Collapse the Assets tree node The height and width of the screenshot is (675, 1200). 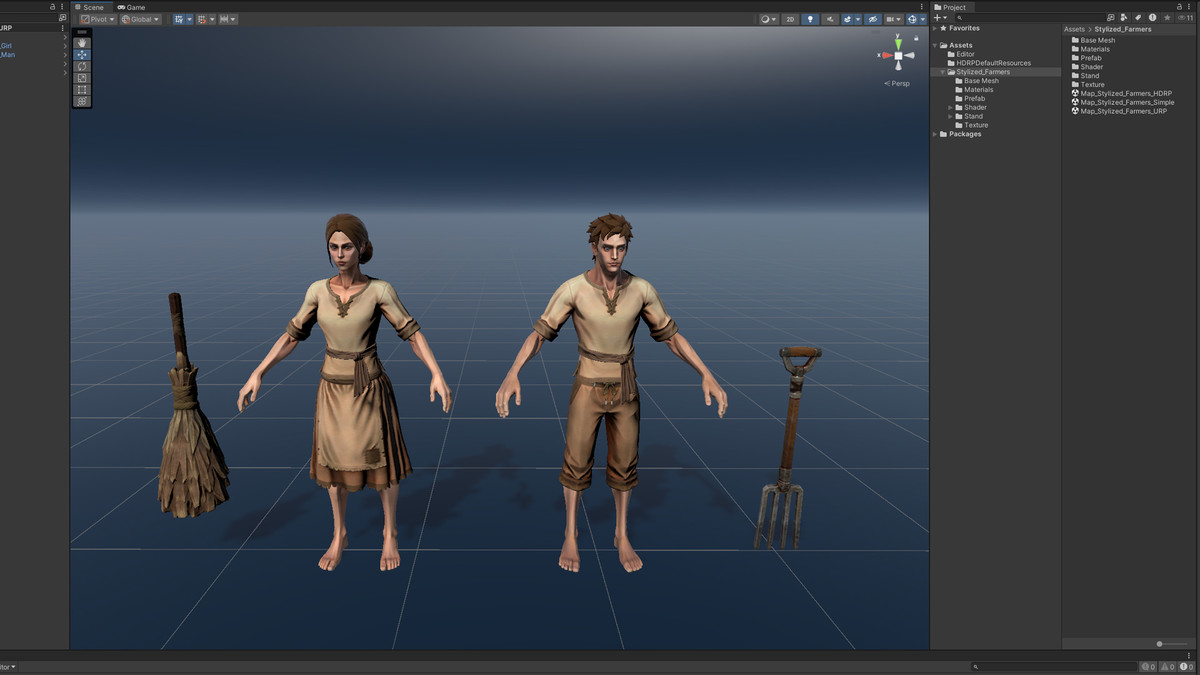[x=935, y=45]
